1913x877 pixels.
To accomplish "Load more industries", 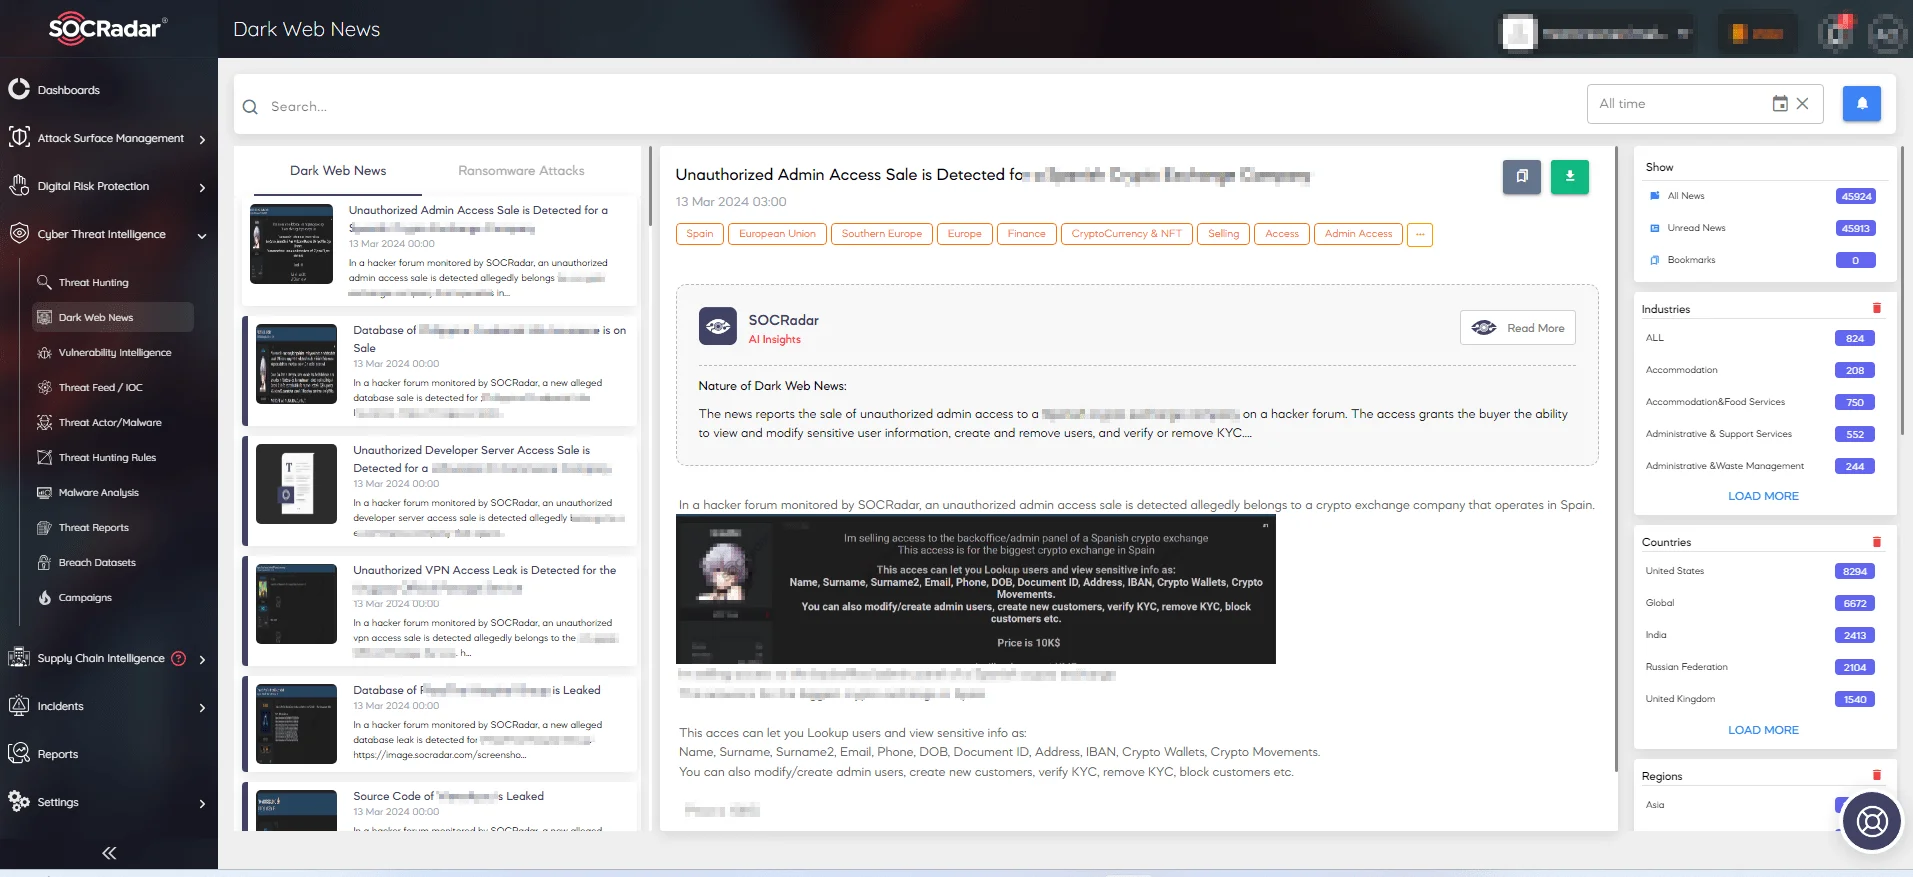I will (1763, 496).
